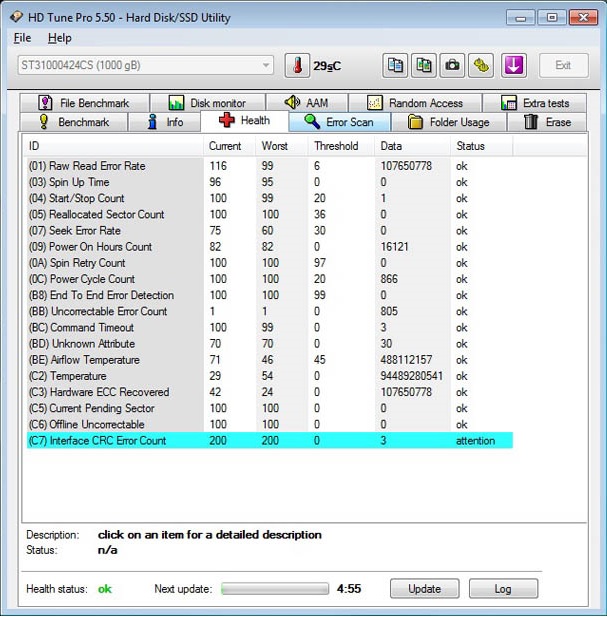Switch to the Info tab
This screenshot has height=617, width=607.
coord(165,122)
